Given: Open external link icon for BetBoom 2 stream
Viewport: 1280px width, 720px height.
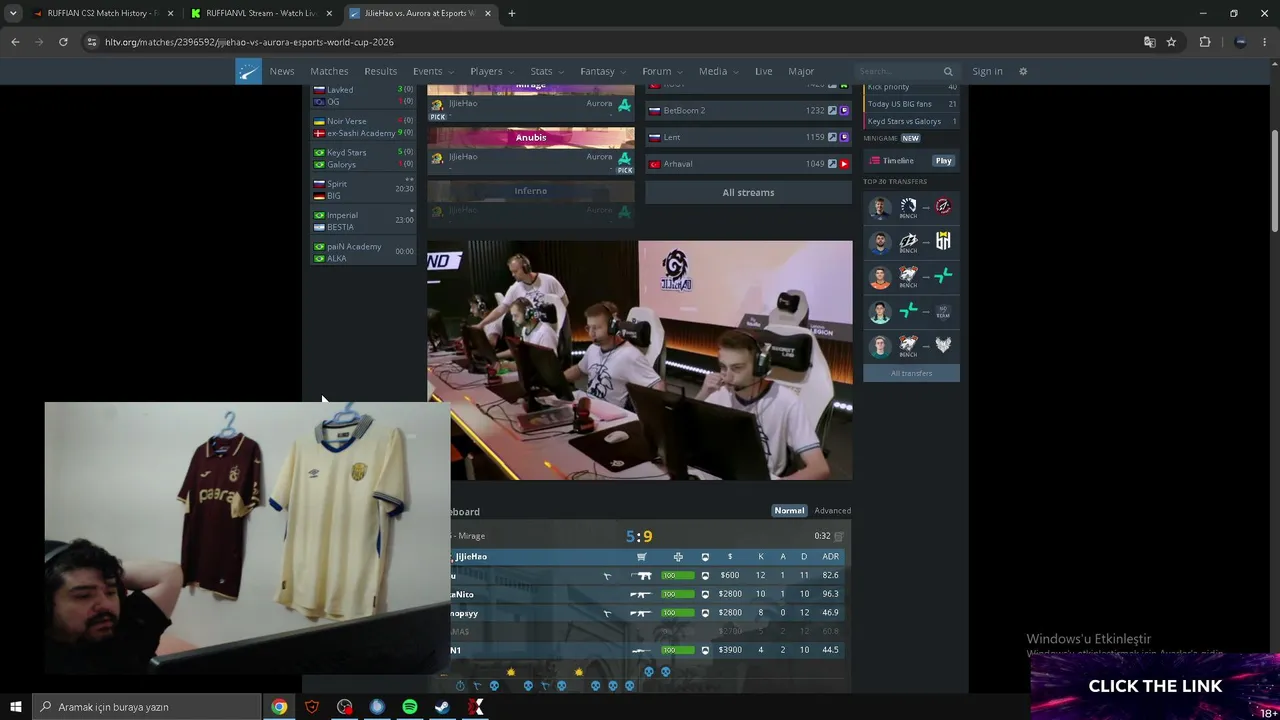Looking at the screenshot, I should pyautogui.click(x=832, y=110).
